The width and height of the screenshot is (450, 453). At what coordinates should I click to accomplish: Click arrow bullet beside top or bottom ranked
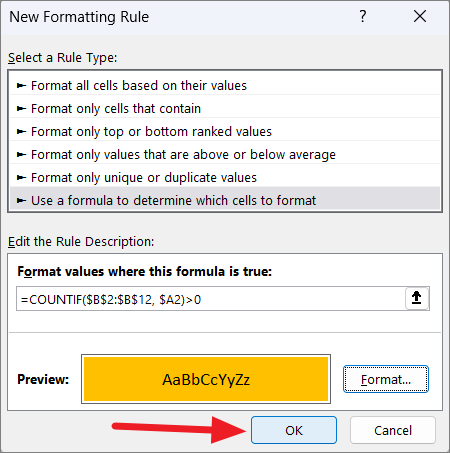pyautogui.click(x=21, y=132)
